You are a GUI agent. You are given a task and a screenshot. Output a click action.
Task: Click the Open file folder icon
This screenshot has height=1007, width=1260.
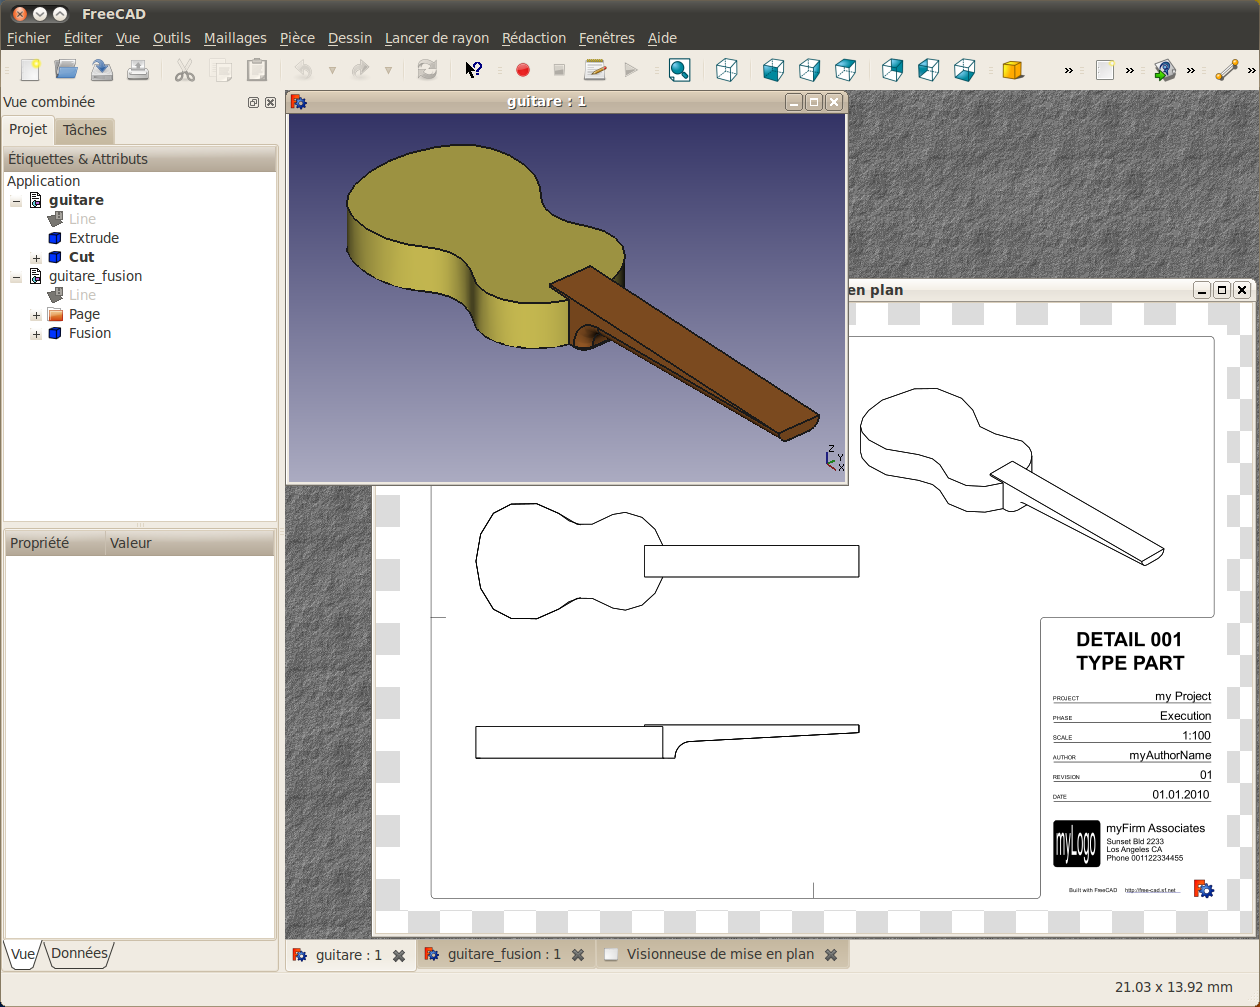coord(66,70)
